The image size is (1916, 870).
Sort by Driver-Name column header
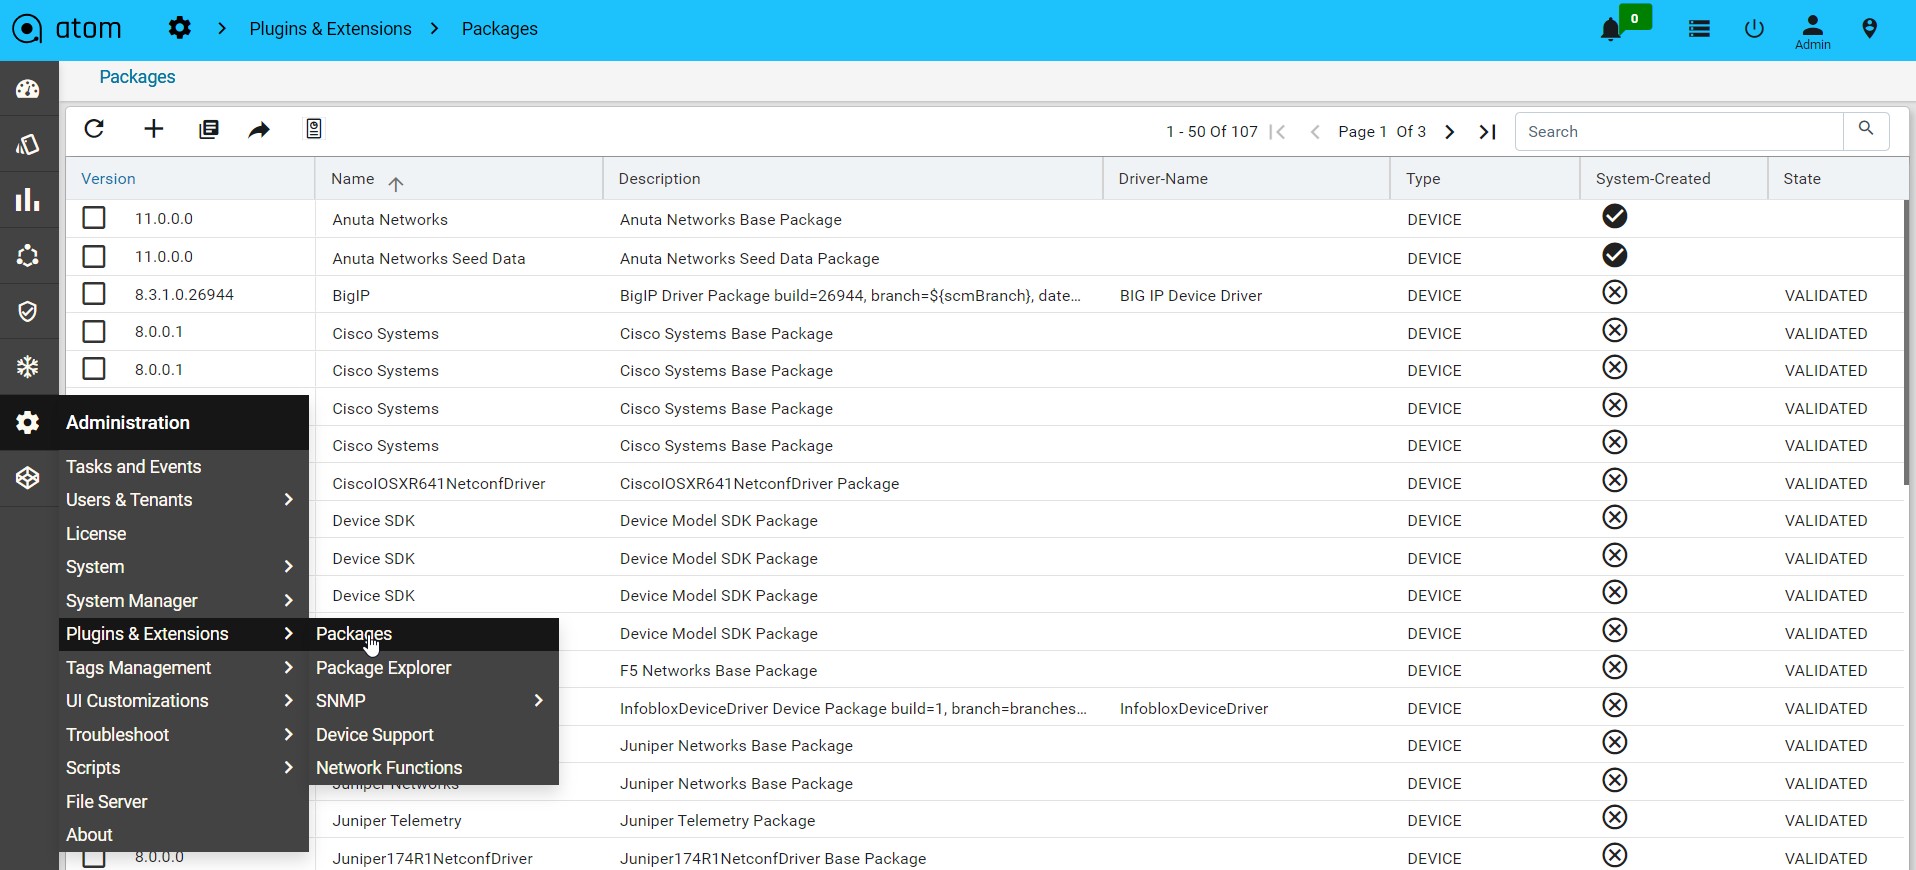coord(1163,179)
